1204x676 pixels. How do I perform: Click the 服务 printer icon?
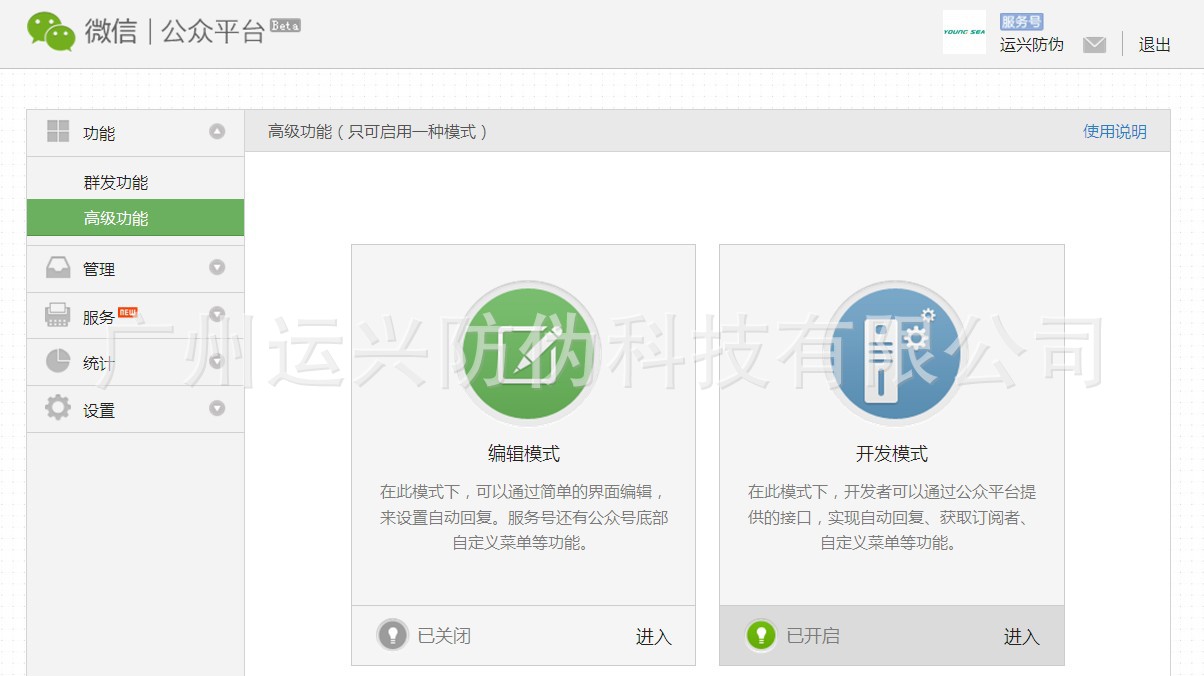coord(58,315)
